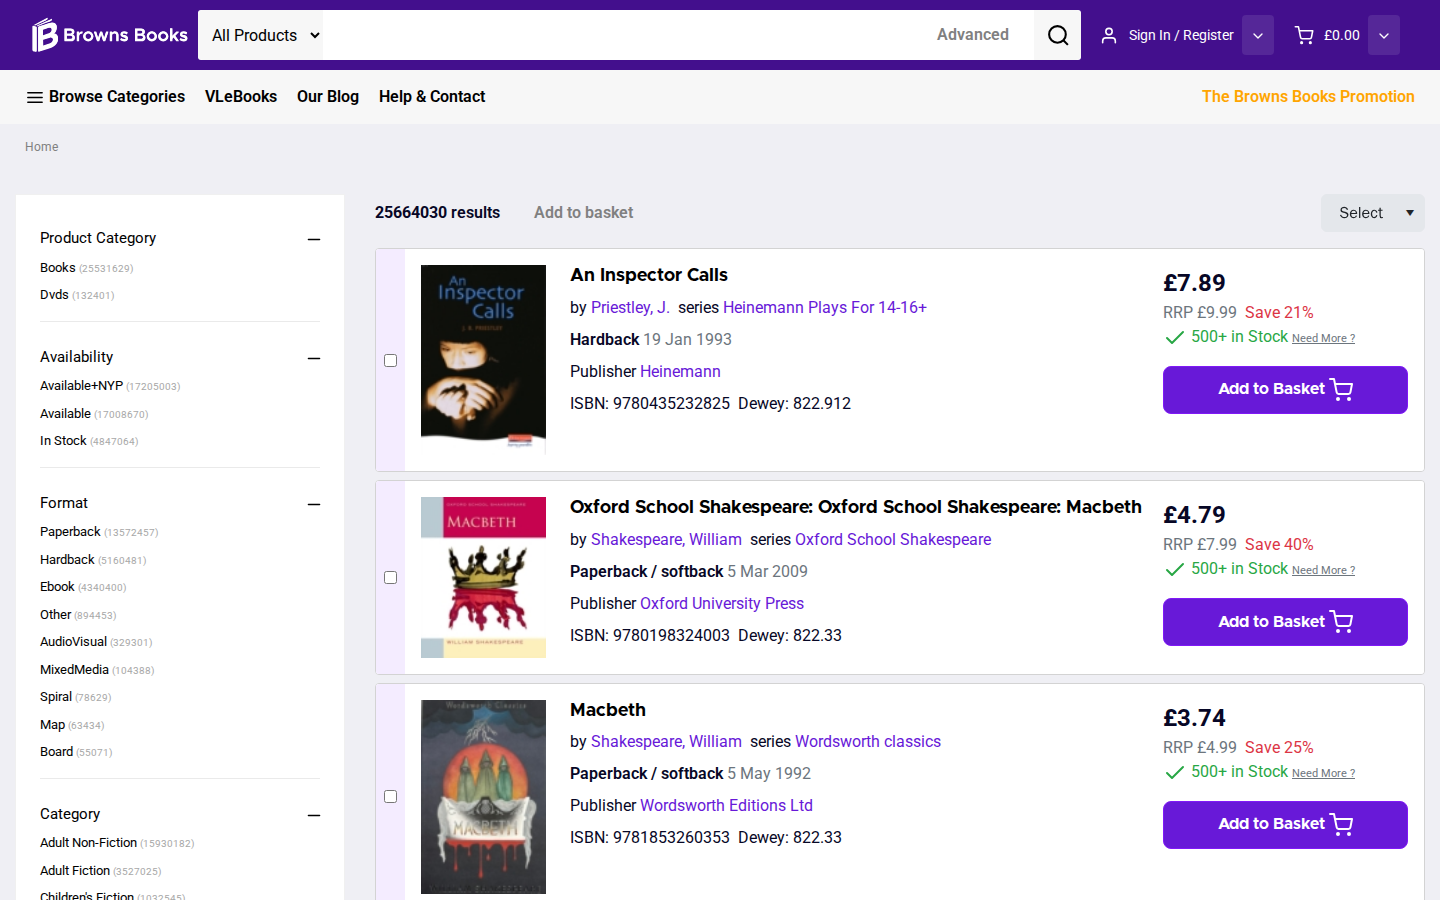Open the All Products search dropdown

[x=262, y=35]
